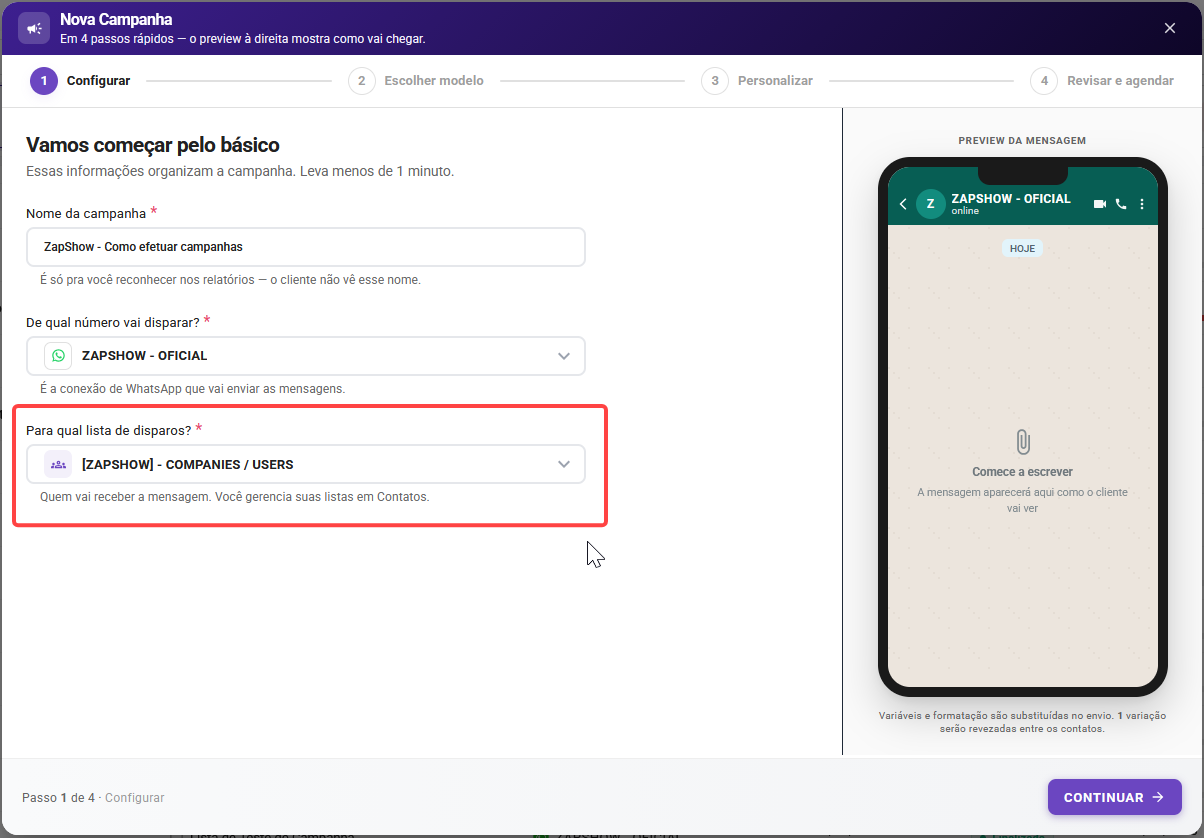
Task: Go to step 2 Escolher modelo
Action: (416, 81)
